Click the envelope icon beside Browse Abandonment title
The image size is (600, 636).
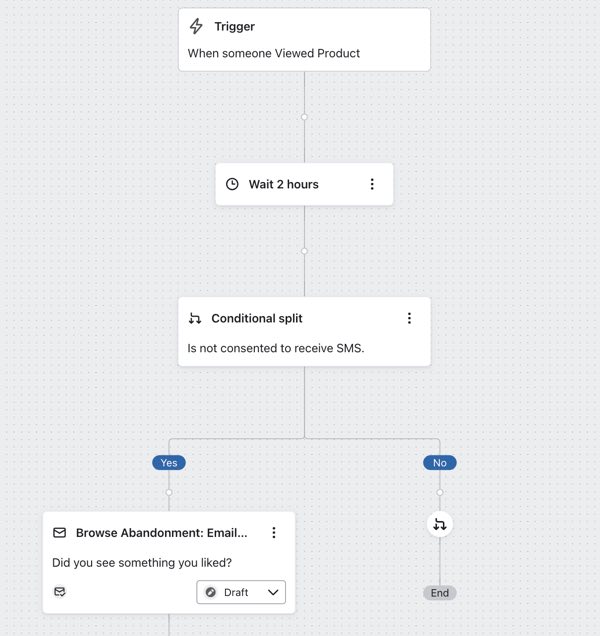pyautogui.click(x=60, y=533)
